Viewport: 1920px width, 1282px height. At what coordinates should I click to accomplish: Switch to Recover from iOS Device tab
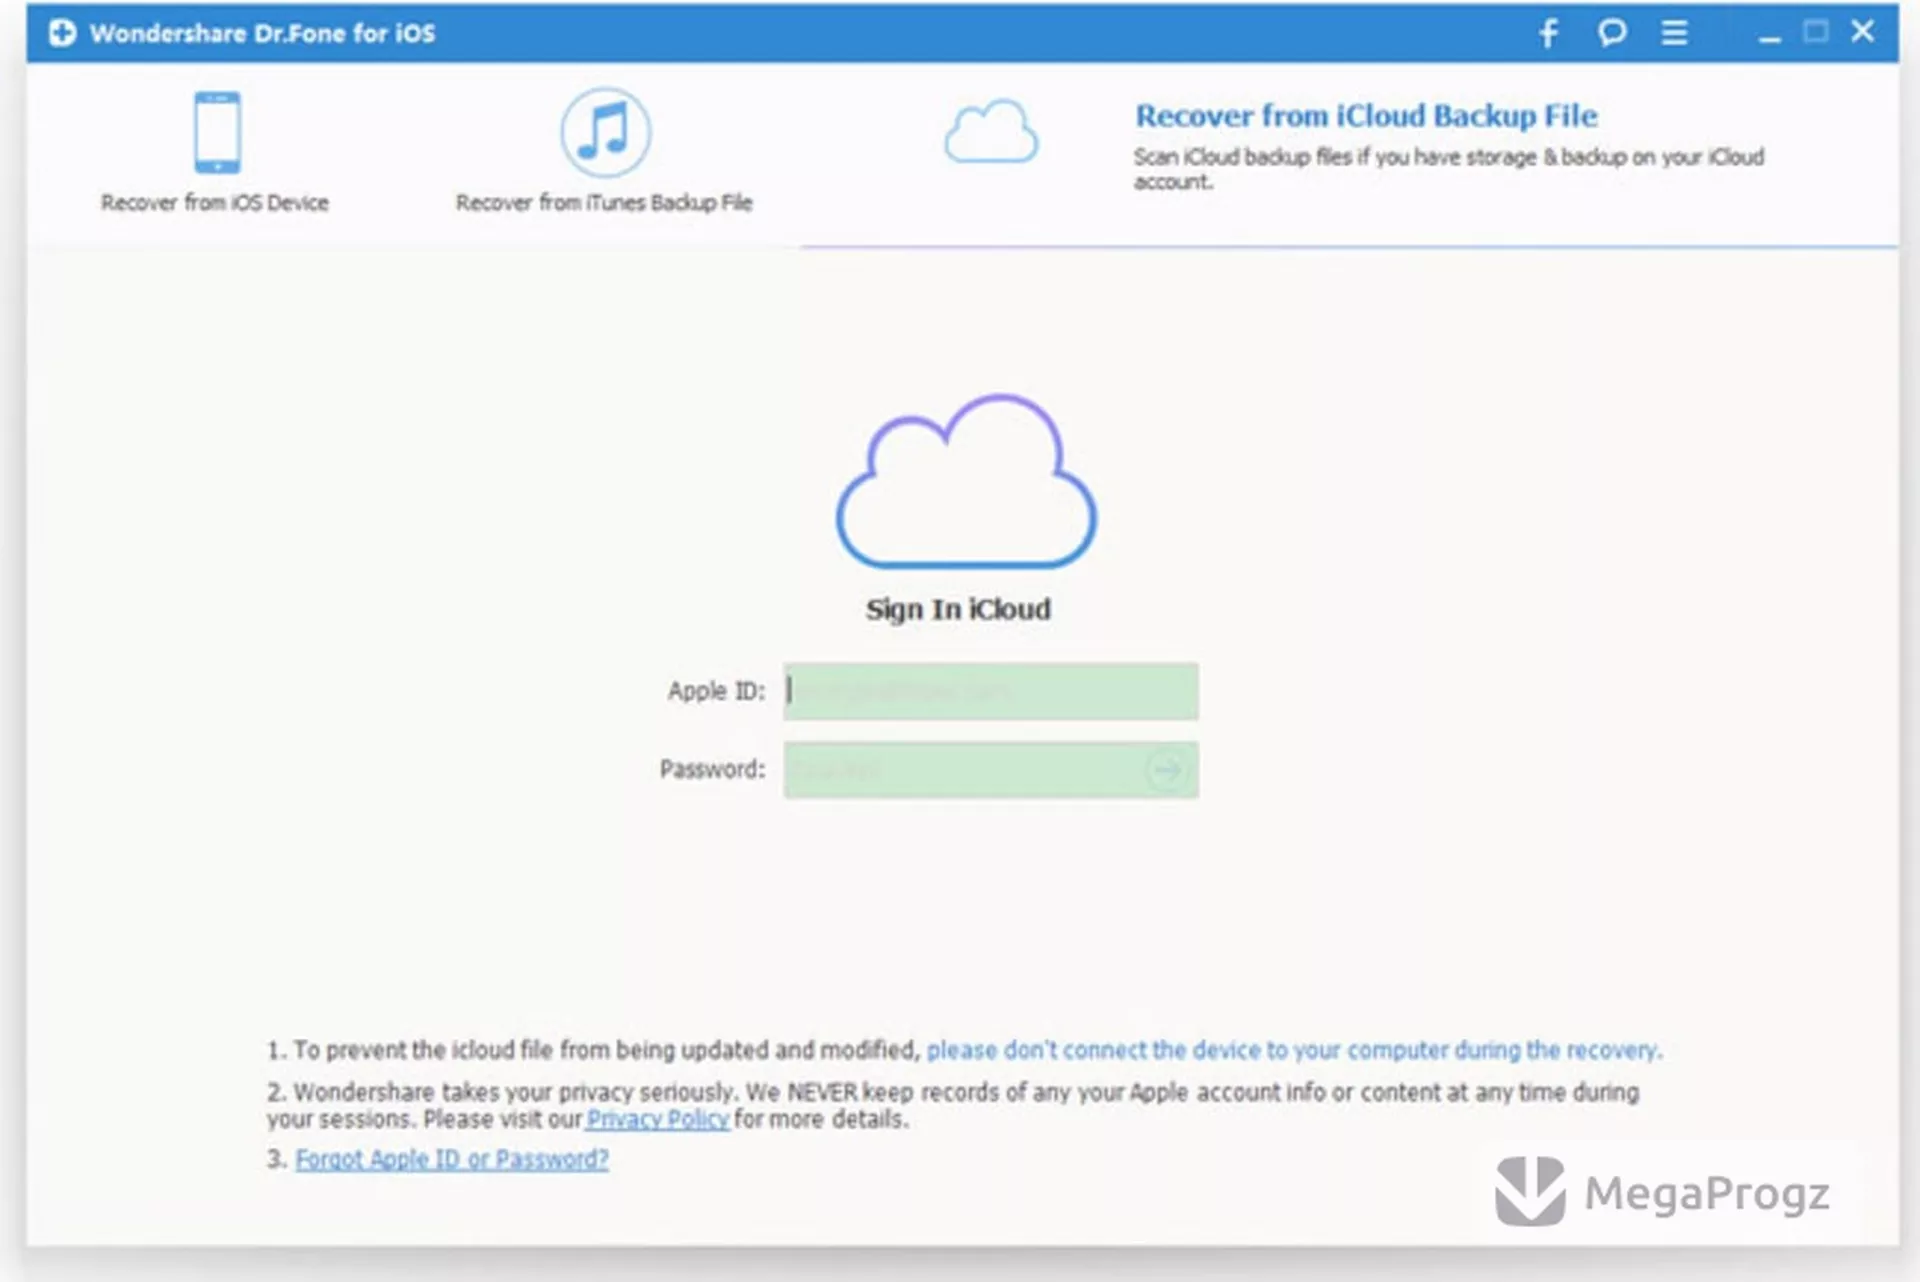click(x=215, y=203)
